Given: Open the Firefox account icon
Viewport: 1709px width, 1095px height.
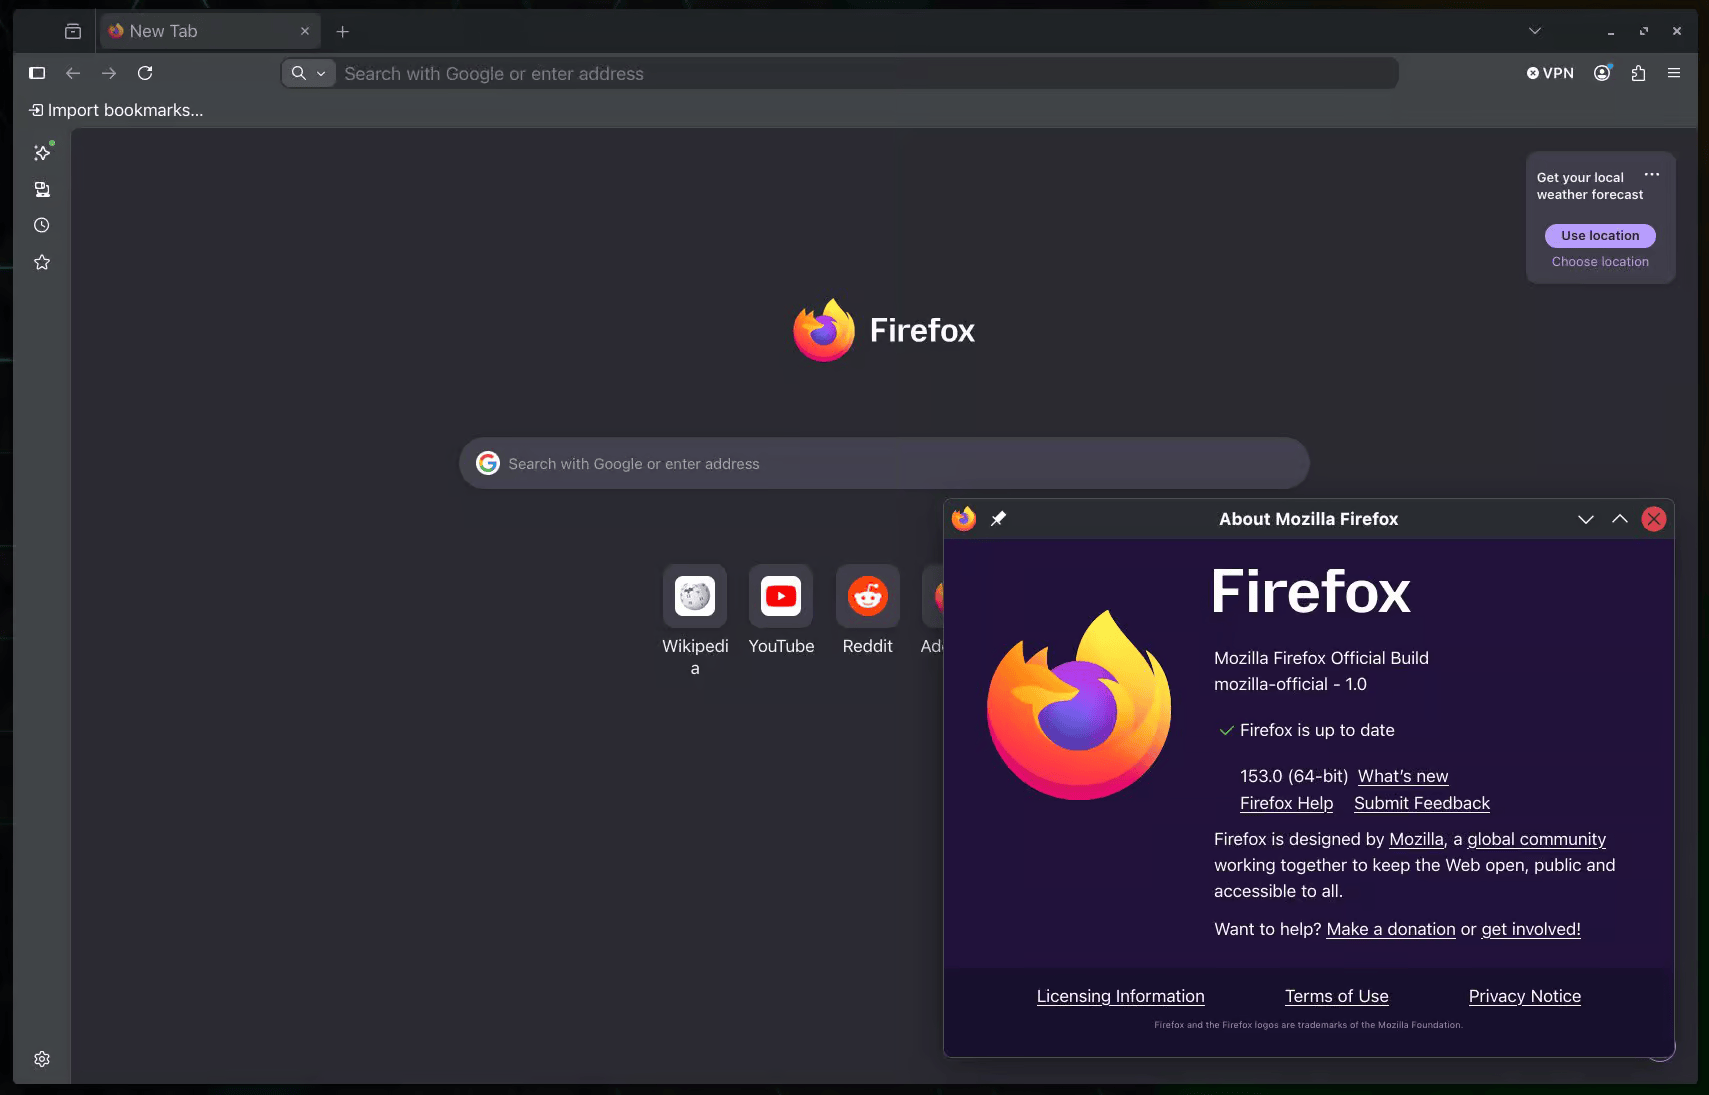Looking at the screenshot, I should click(x=1602, y=73).
